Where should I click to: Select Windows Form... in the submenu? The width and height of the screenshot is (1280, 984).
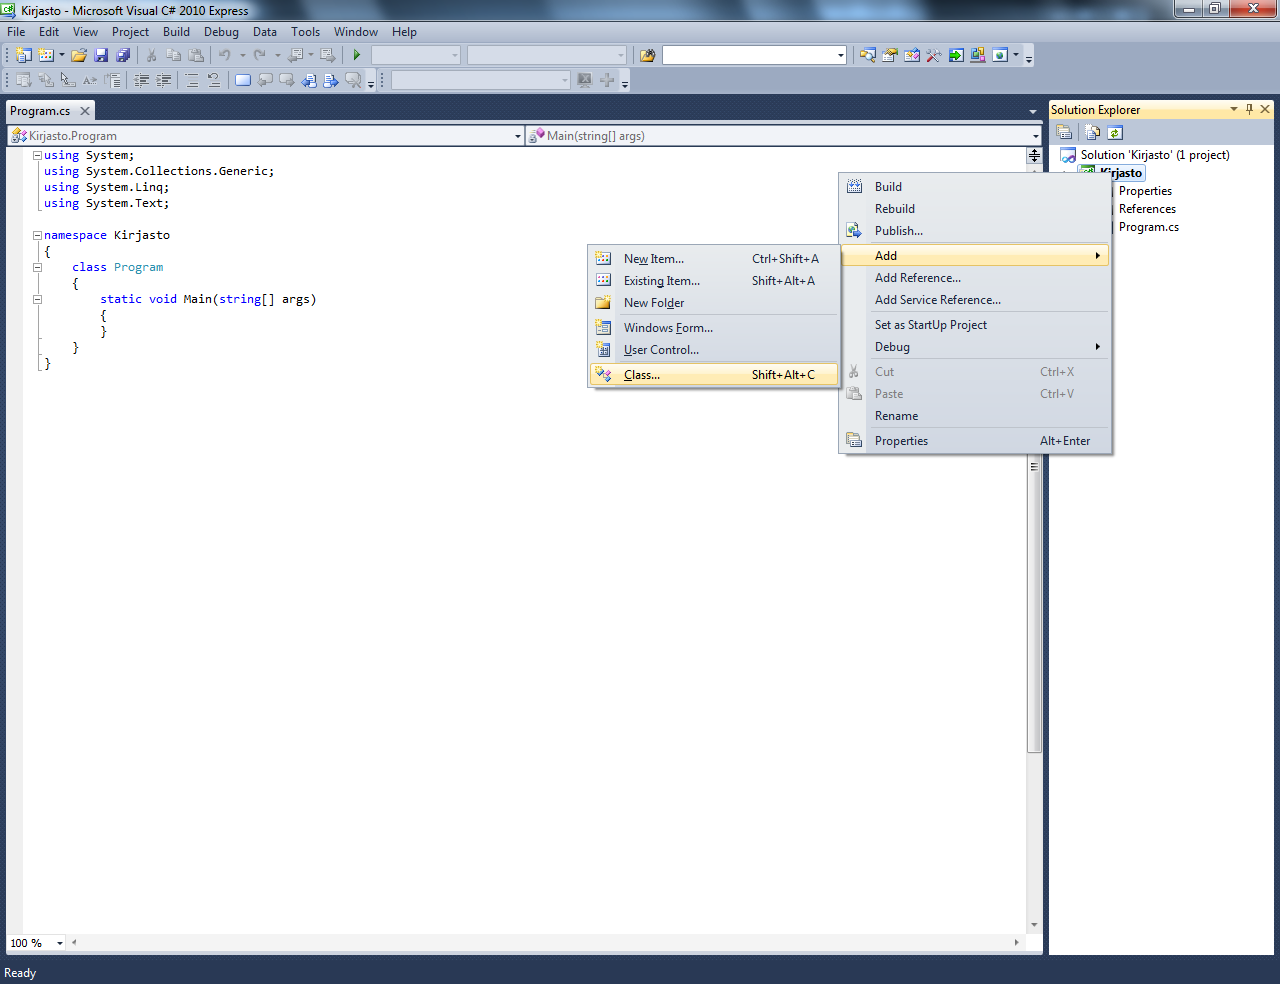point(714,328)
